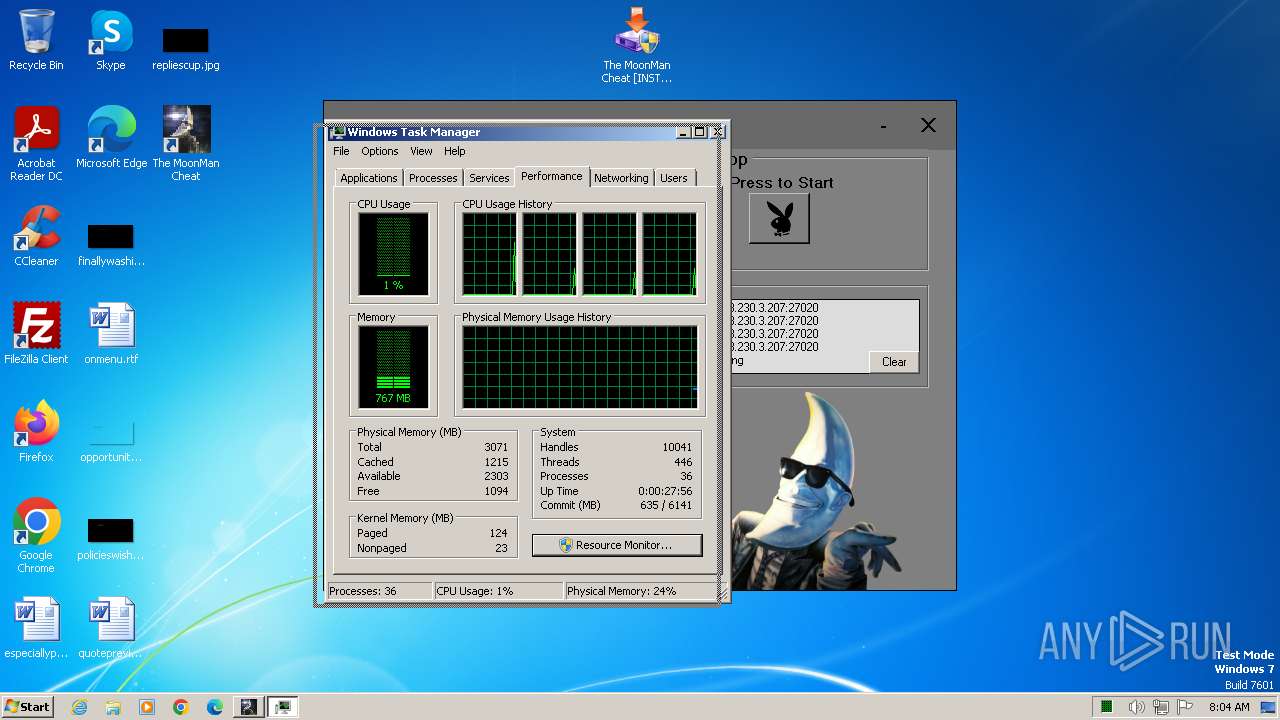Open Action Center flag icon

[x=1185, y=707]
